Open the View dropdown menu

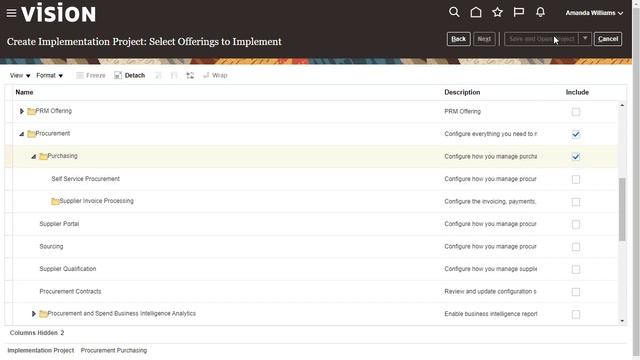tap(20, 76)
